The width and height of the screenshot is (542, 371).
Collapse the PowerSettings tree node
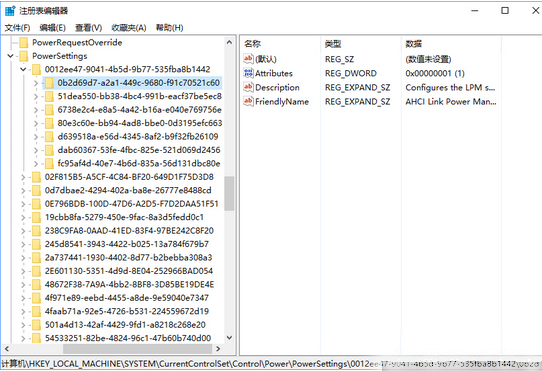(x=11, y=56)
